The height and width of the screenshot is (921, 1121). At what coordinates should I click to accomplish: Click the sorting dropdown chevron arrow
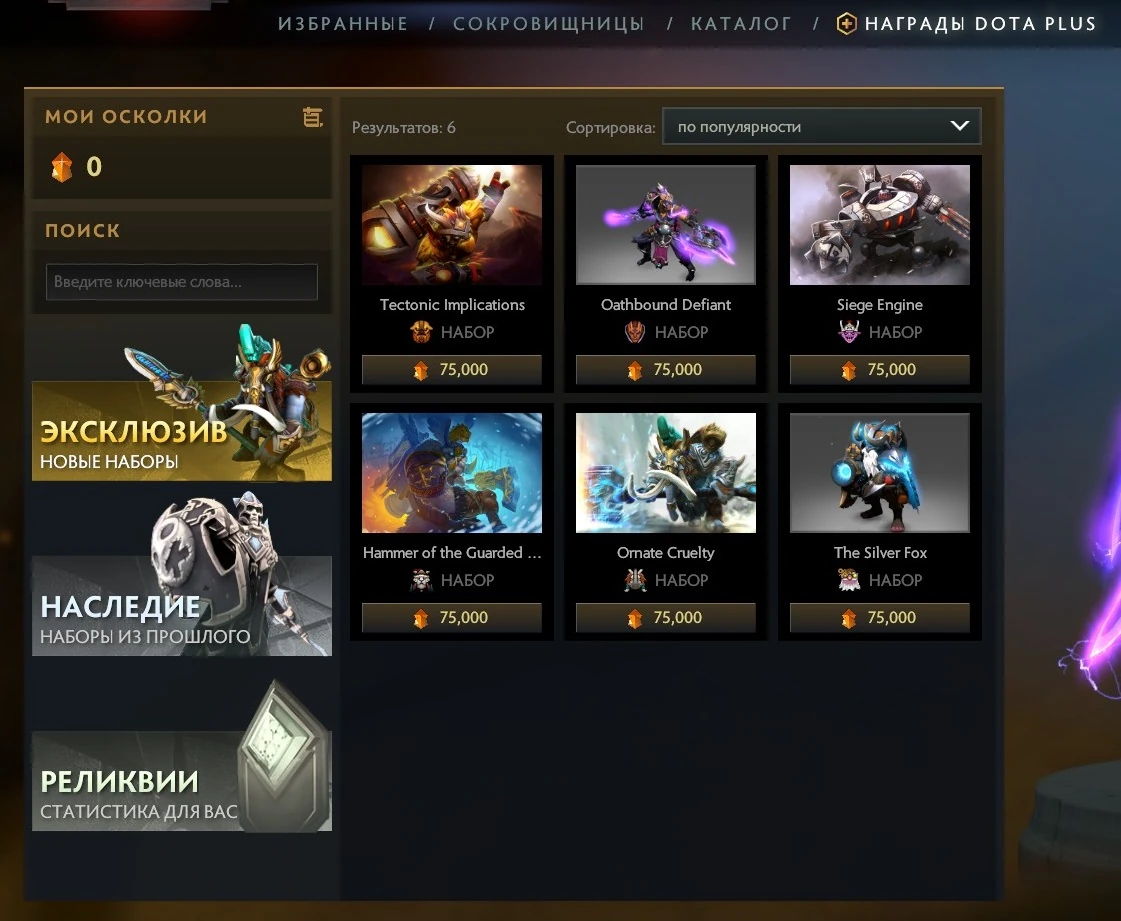point(959,126)
